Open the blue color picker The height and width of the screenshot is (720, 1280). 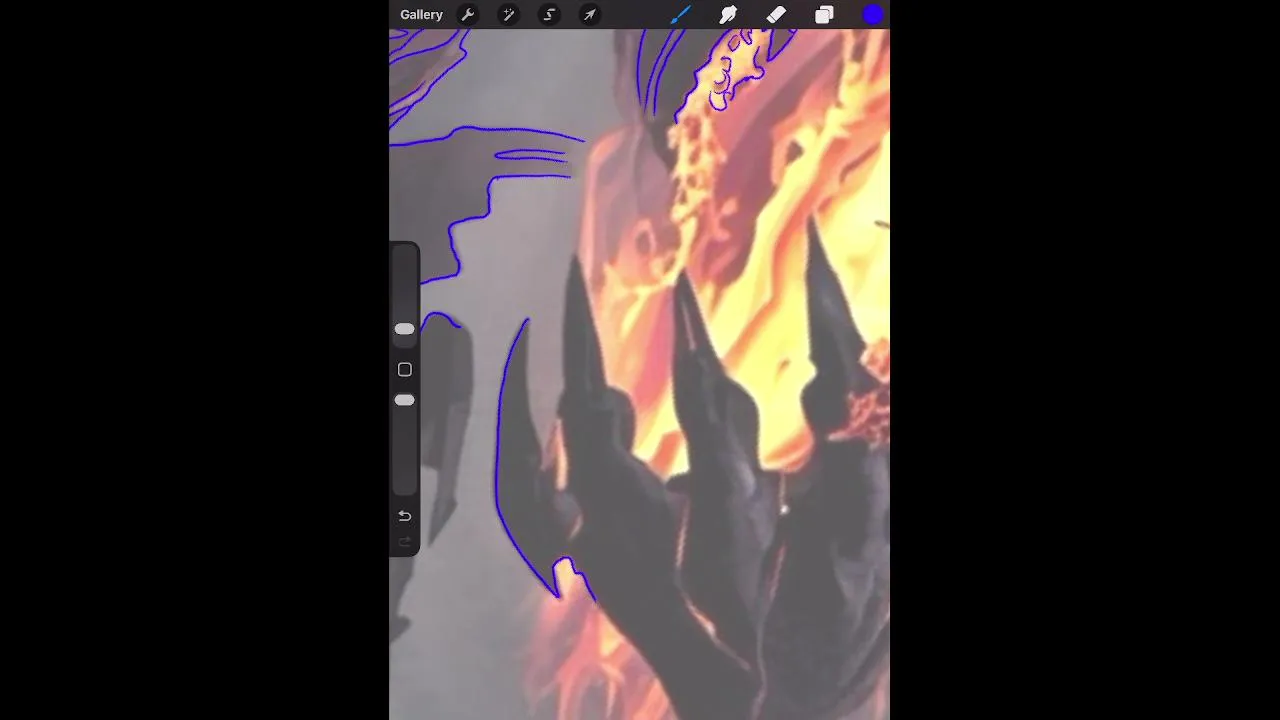[872, 15]
